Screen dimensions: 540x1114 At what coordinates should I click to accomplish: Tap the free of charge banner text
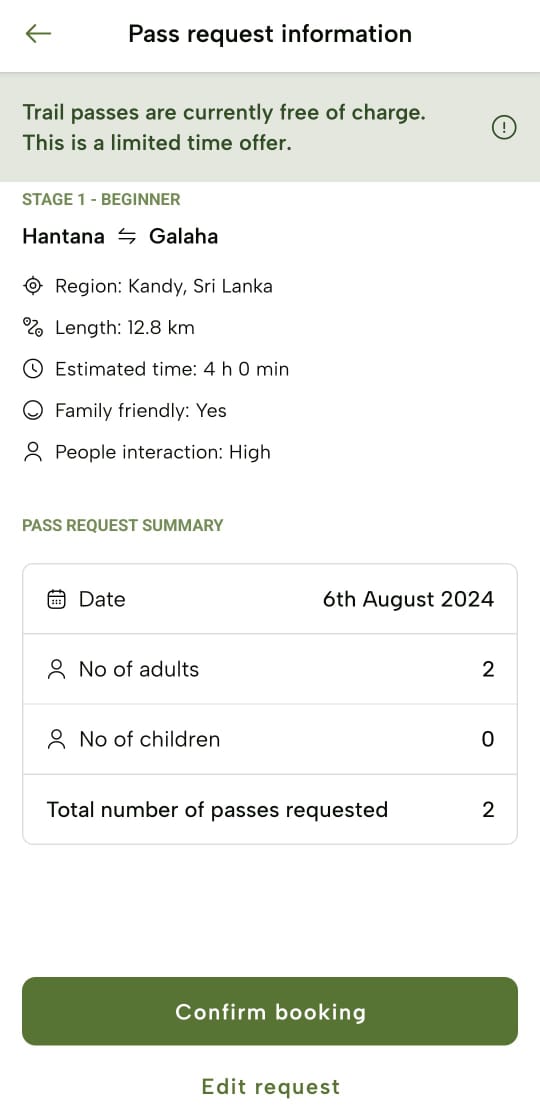pos(224,128)
